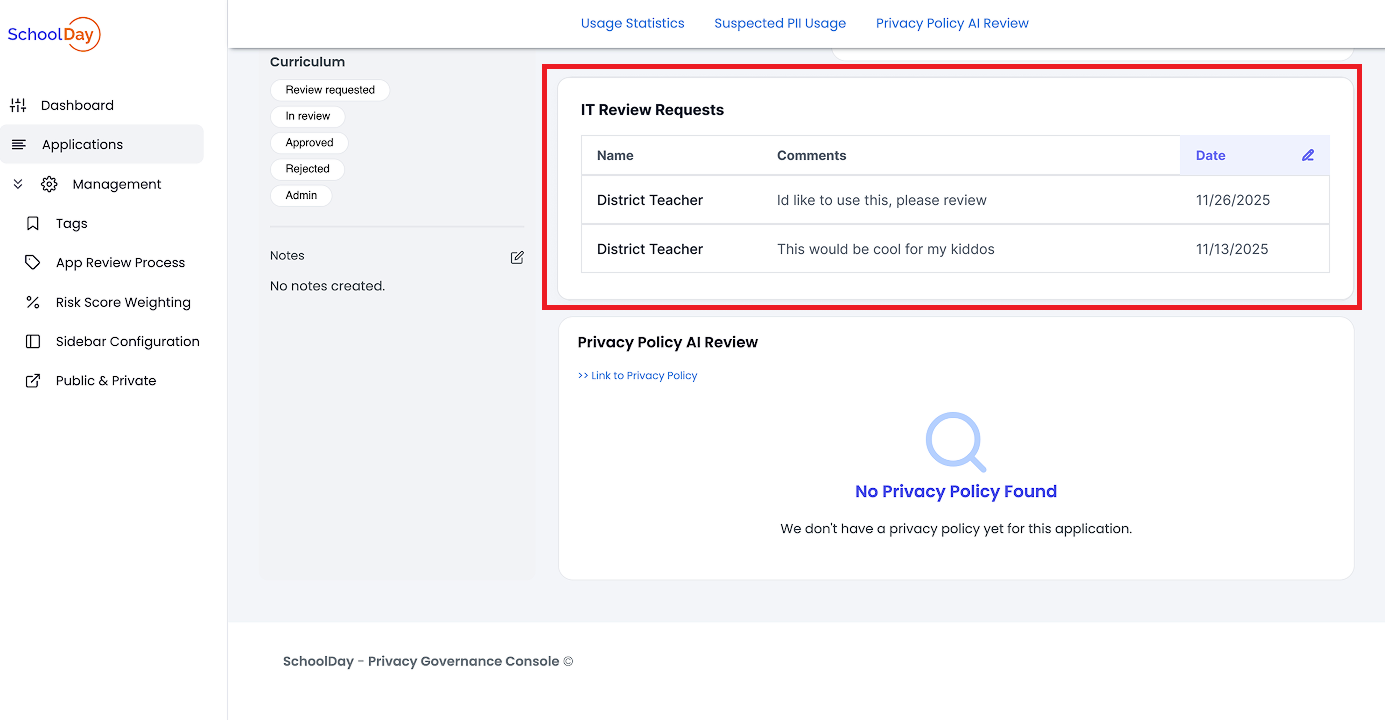The image size is (1385, 720).
Task: Select District Teacher in the 11/26/2025 row
Action: click(650, 200)
